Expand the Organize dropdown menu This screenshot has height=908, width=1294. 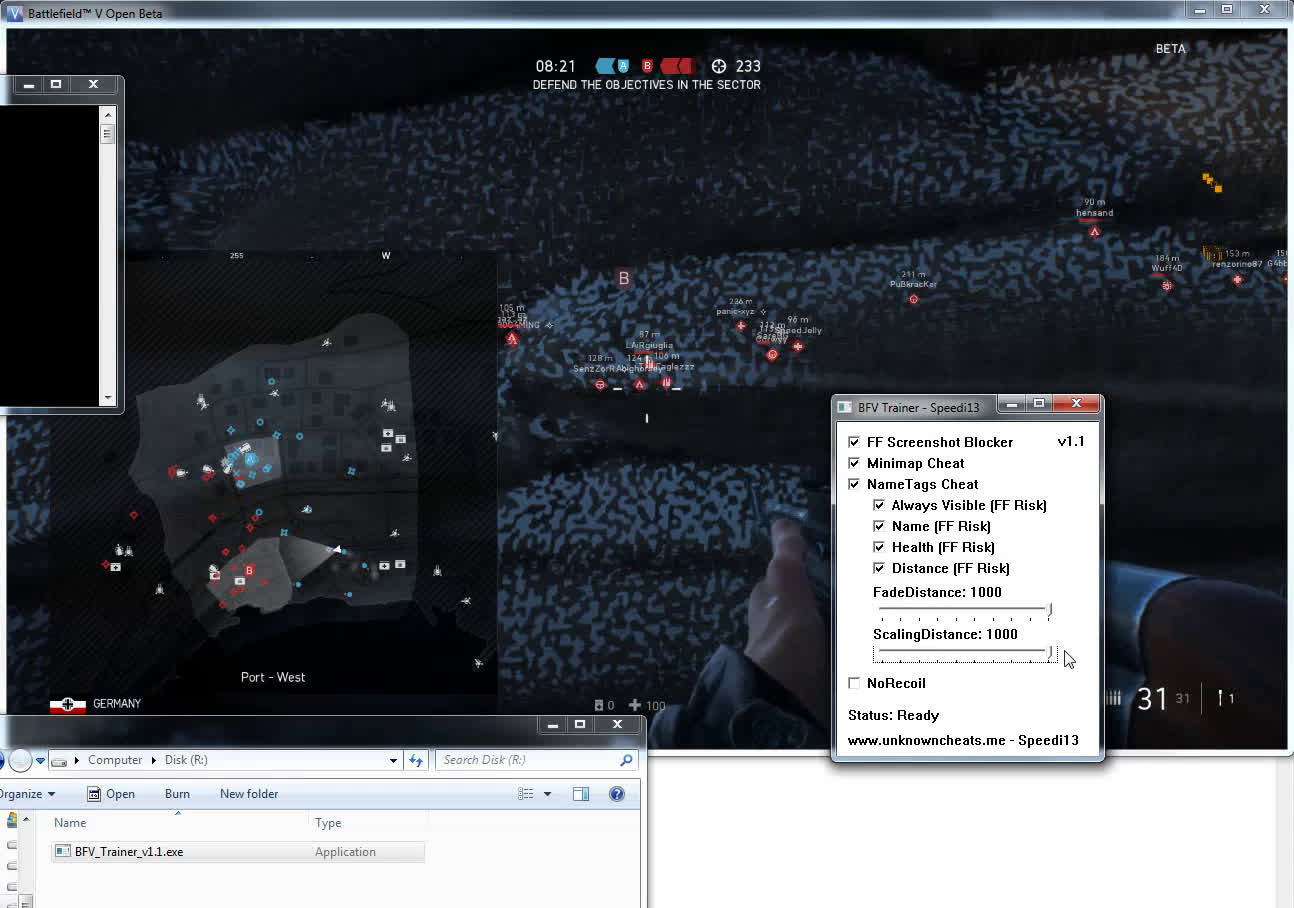tap(27, 794)
